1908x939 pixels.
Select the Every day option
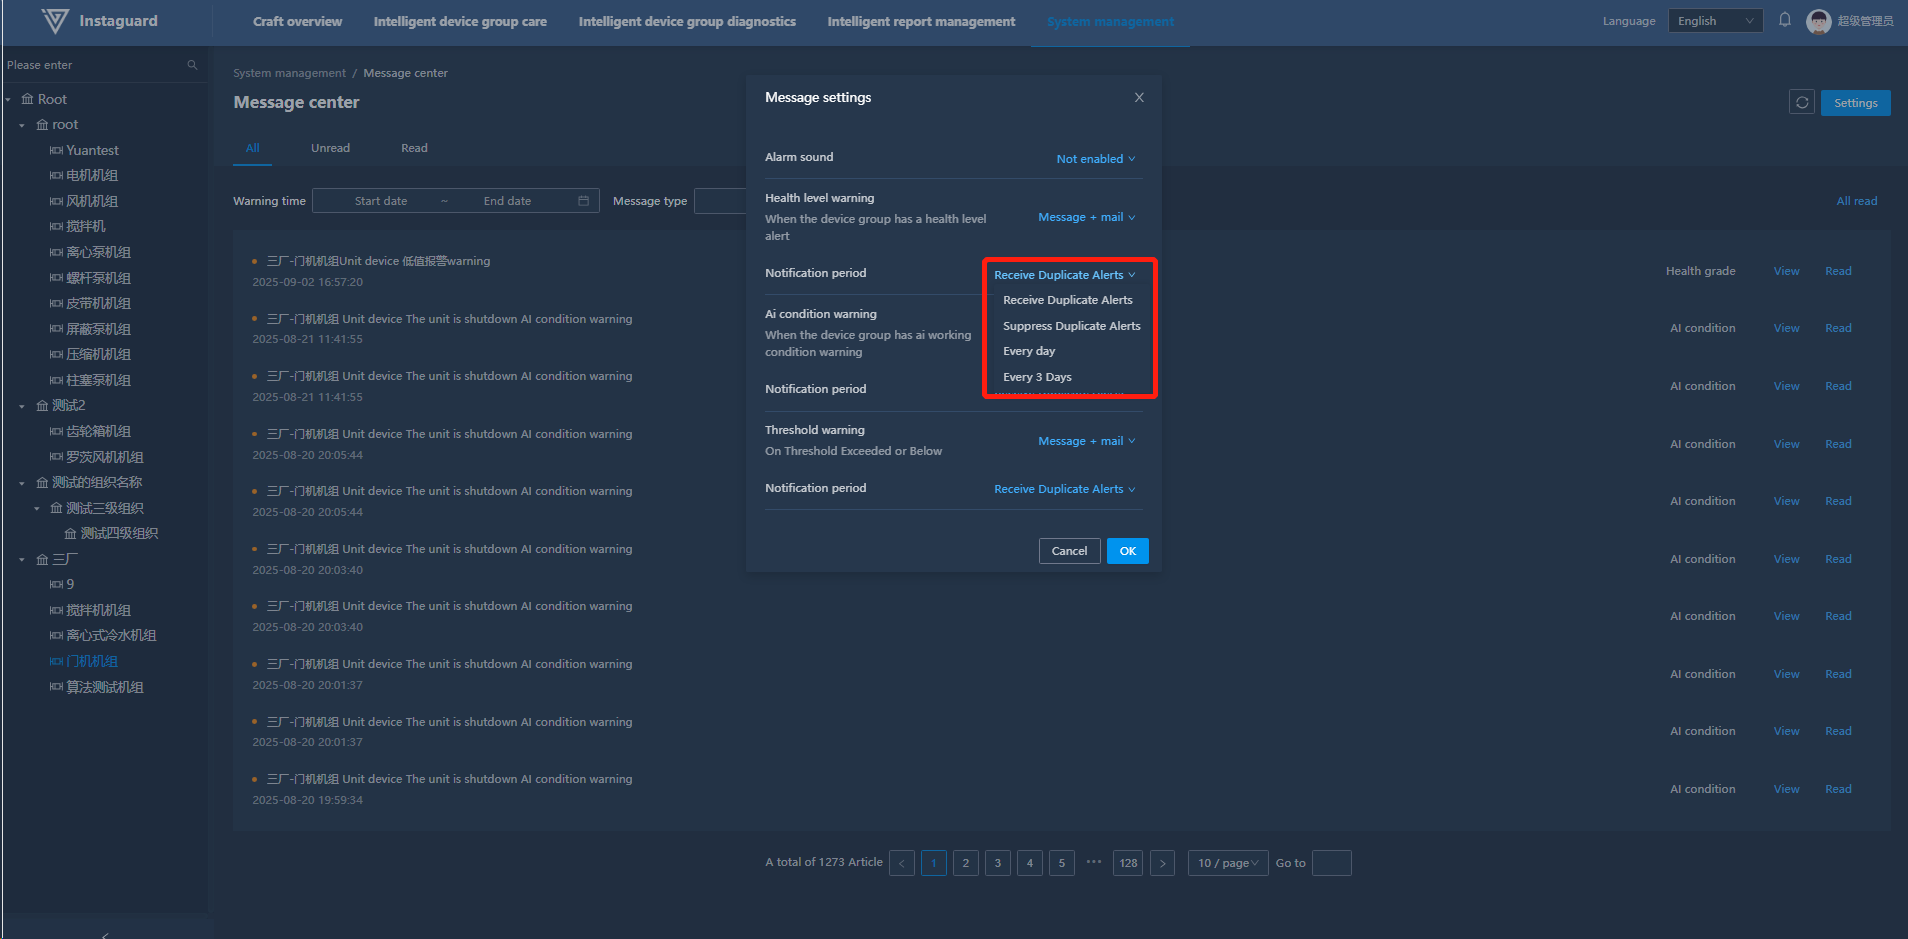1029,351
